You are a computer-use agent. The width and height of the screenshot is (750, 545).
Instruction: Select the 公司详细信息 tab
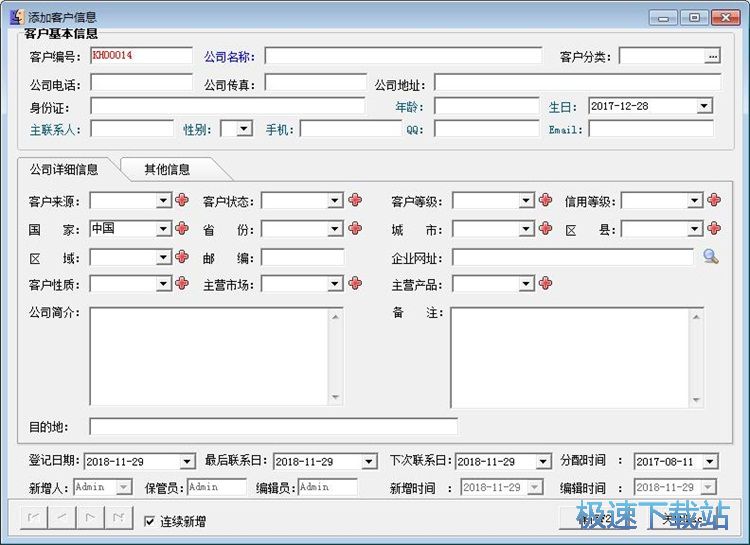click(x=64, y=169)
